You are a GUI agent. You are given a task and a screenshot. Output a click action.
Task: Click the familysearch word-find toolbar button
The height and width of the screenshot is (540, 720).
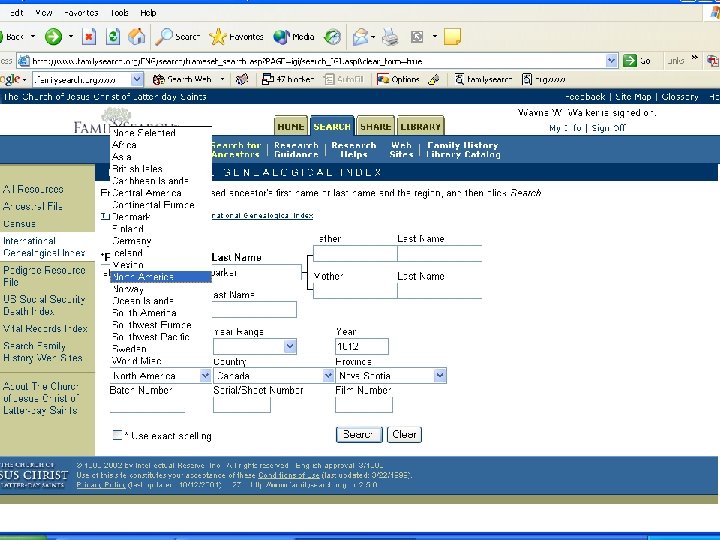pyautogui.click(x=484, y=79)
